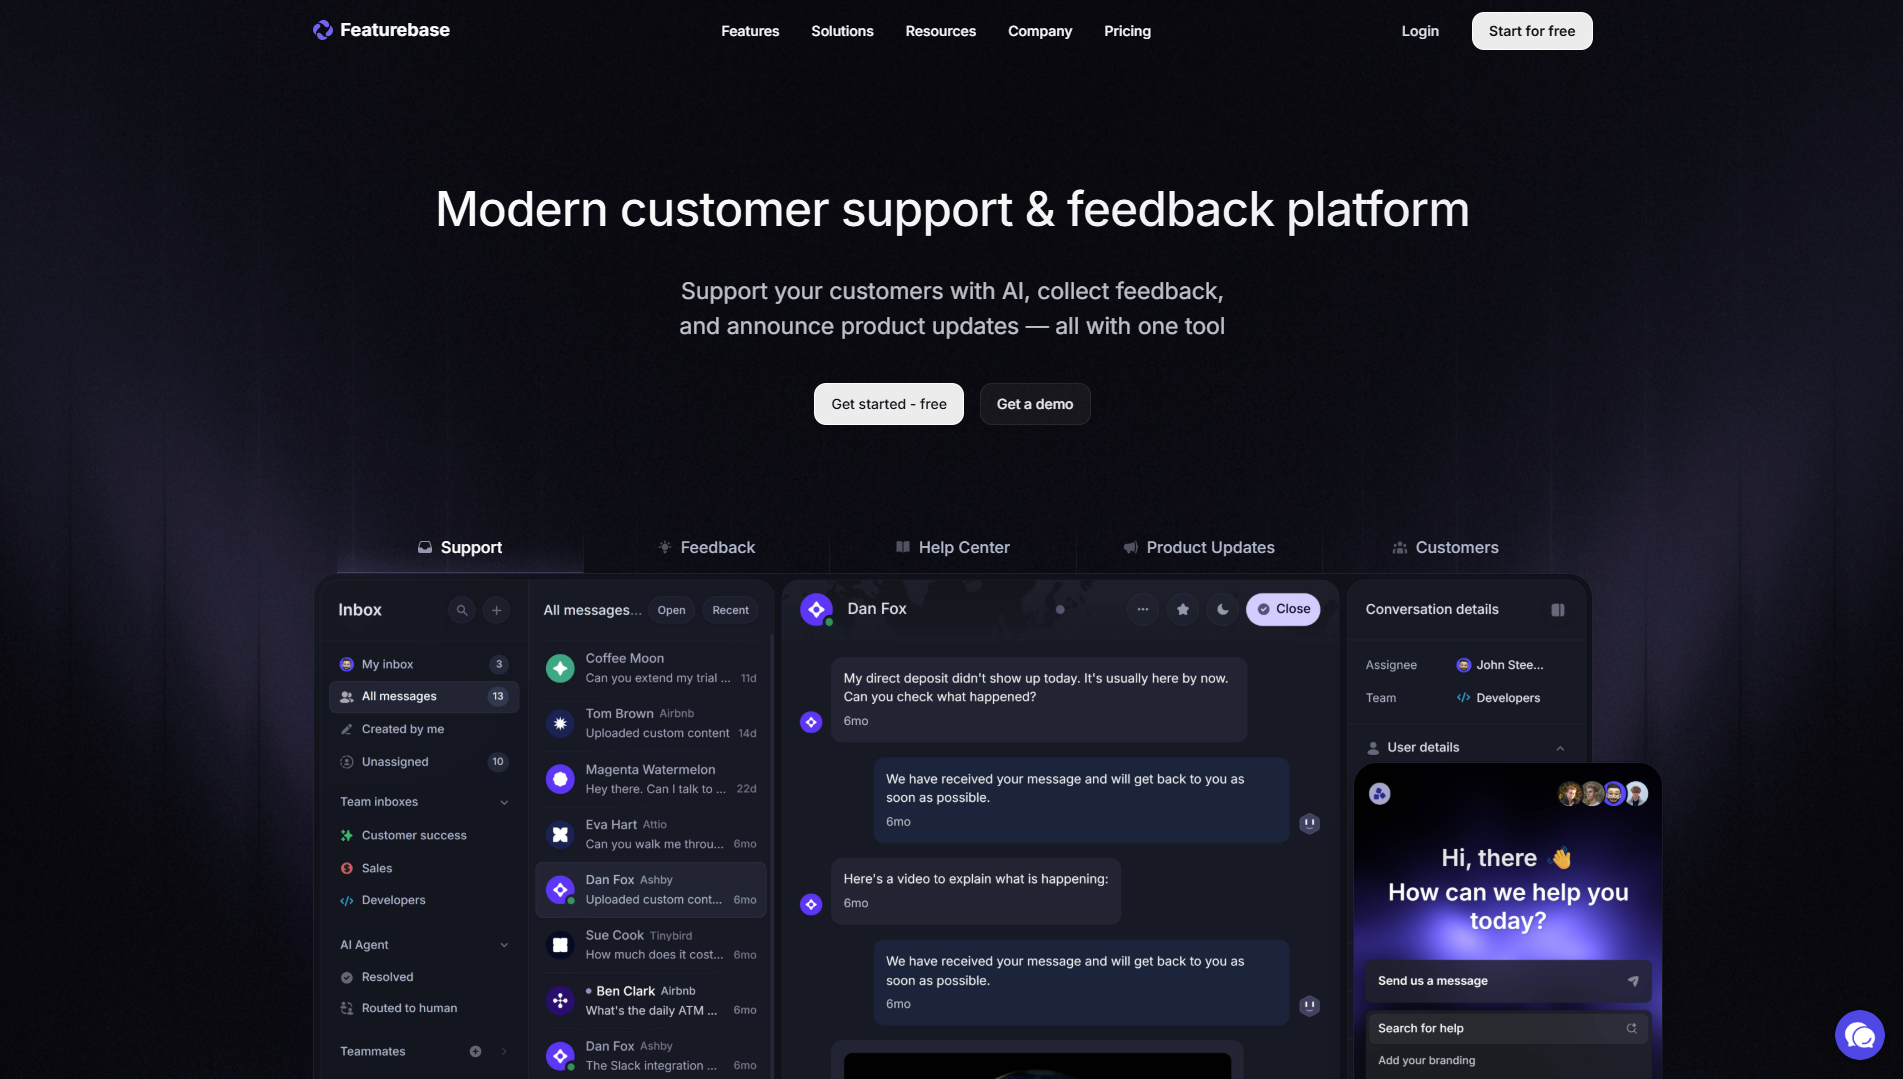Switch to the Feedback tab

pyautogui.click(x=706, y=547)
